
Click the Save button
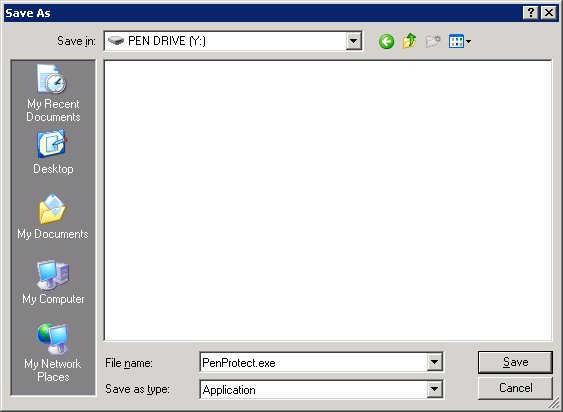[x=515, y=362]
